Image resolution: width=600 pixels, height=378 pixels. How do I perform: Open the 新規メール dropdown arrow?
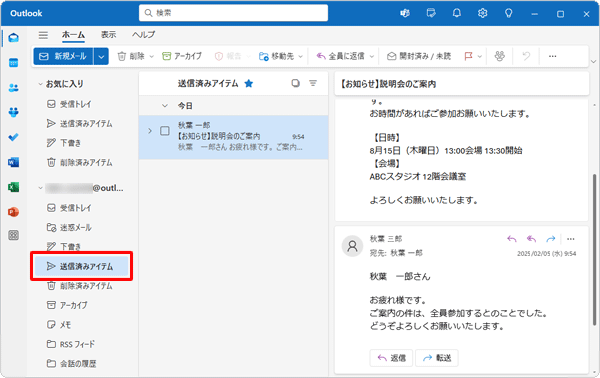pyautogui.click(x=101, y=57)
